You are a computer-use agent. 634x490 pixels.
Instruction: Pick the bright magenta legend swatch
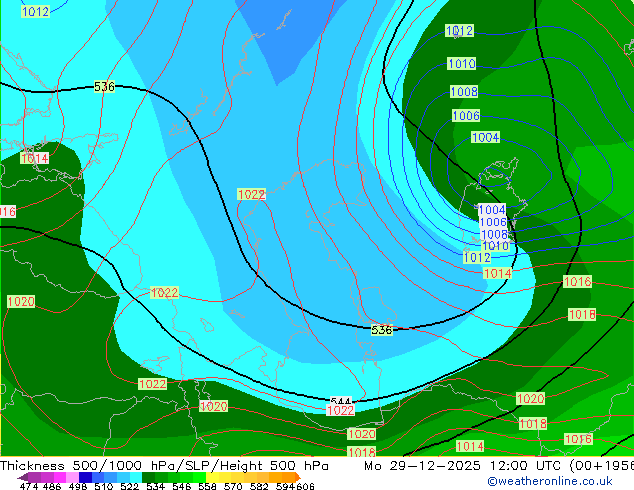[60, 477]
